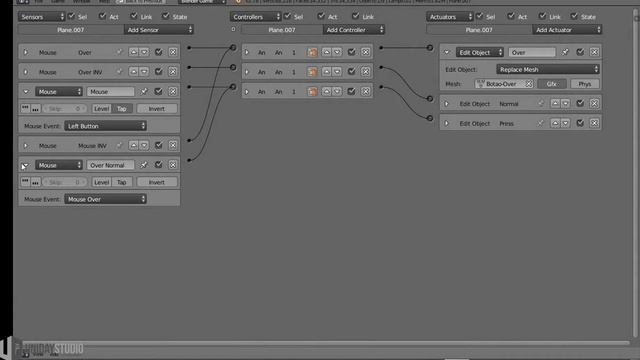Delete the Over Normal sensor
The height and width of the screenshot is (360, 640).
(x=173, y=165)
